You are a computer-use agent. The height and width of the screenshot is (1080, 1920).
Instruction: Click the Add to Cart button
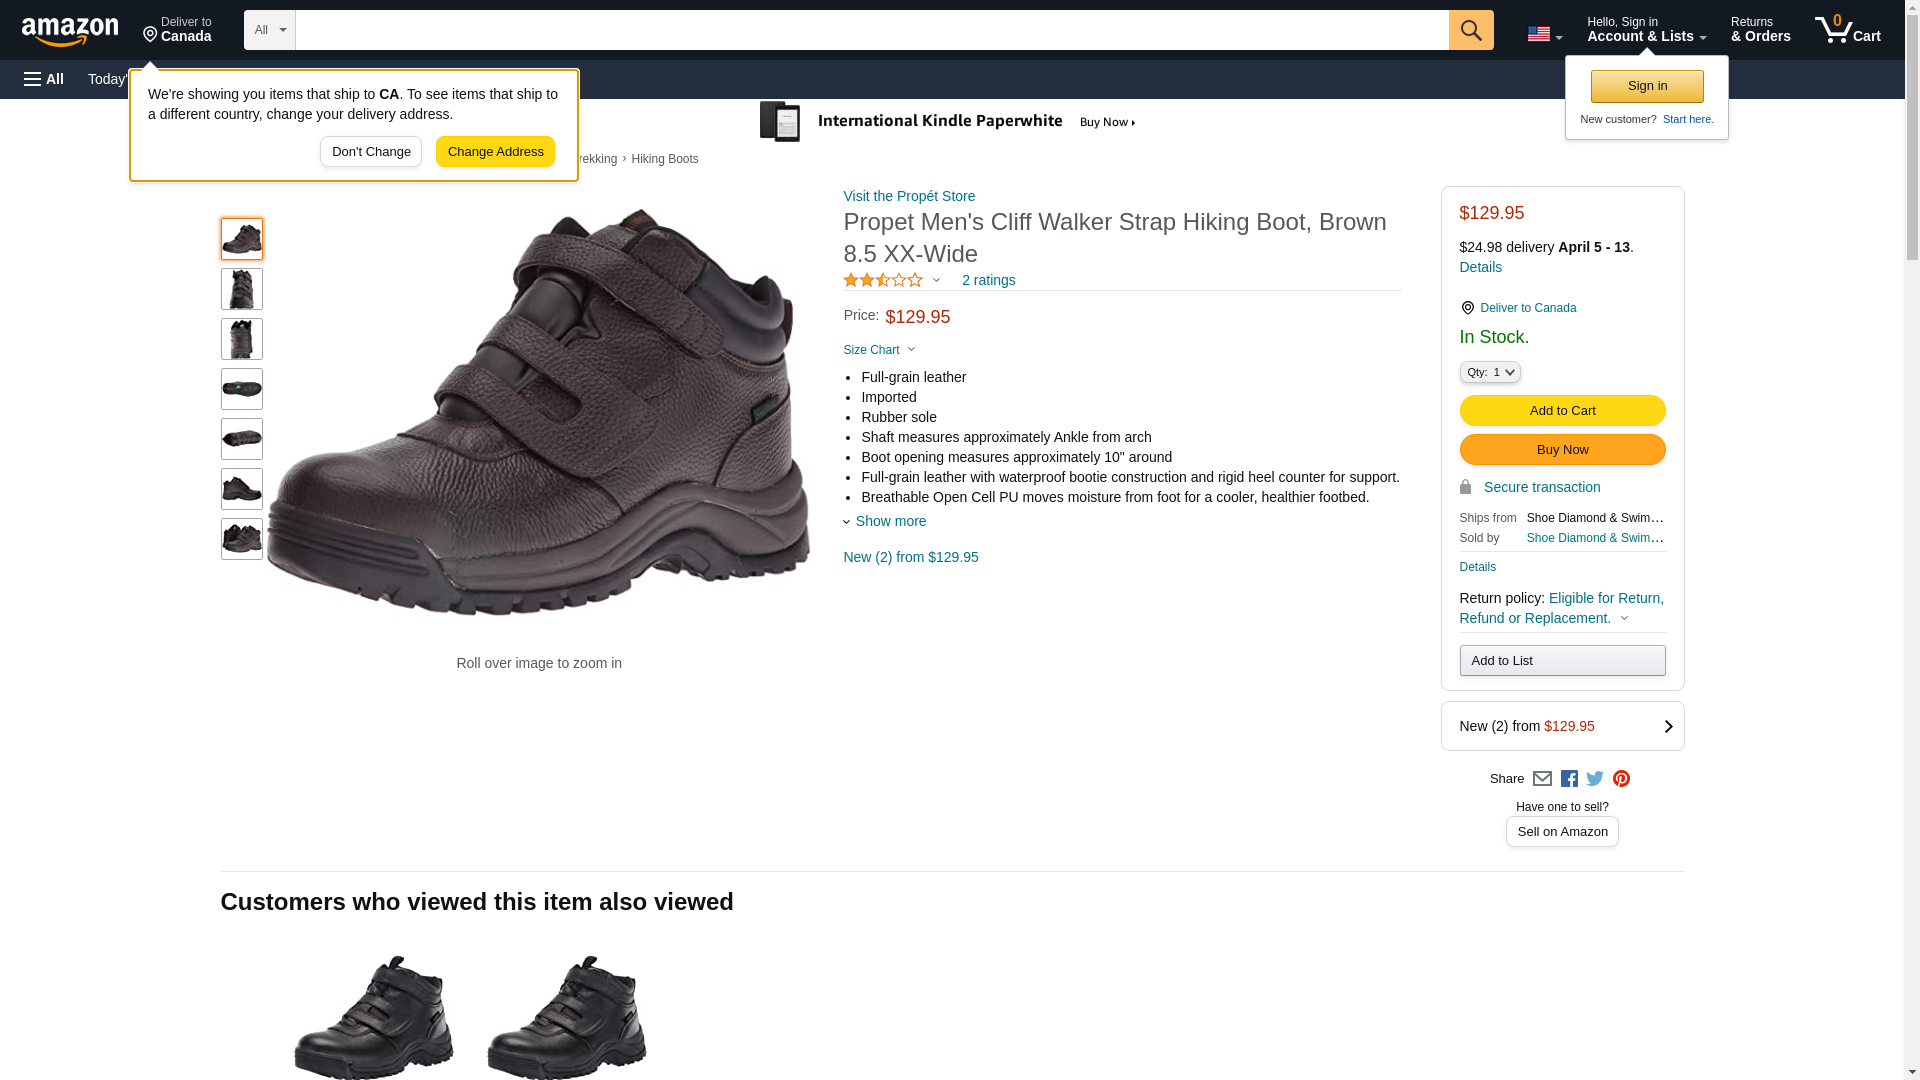point(1562,411)
